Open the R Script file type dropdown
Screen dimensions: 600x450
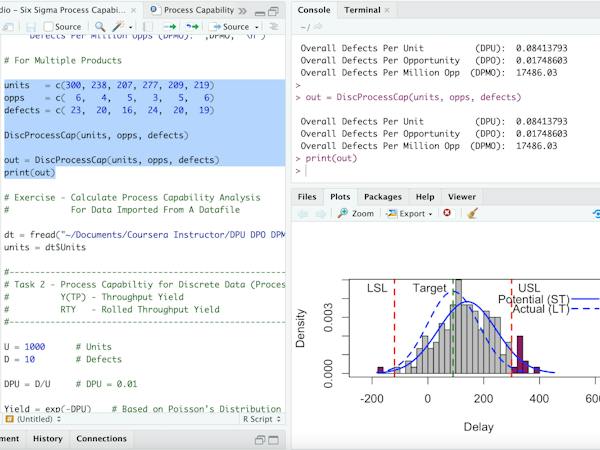pos(262,419)
